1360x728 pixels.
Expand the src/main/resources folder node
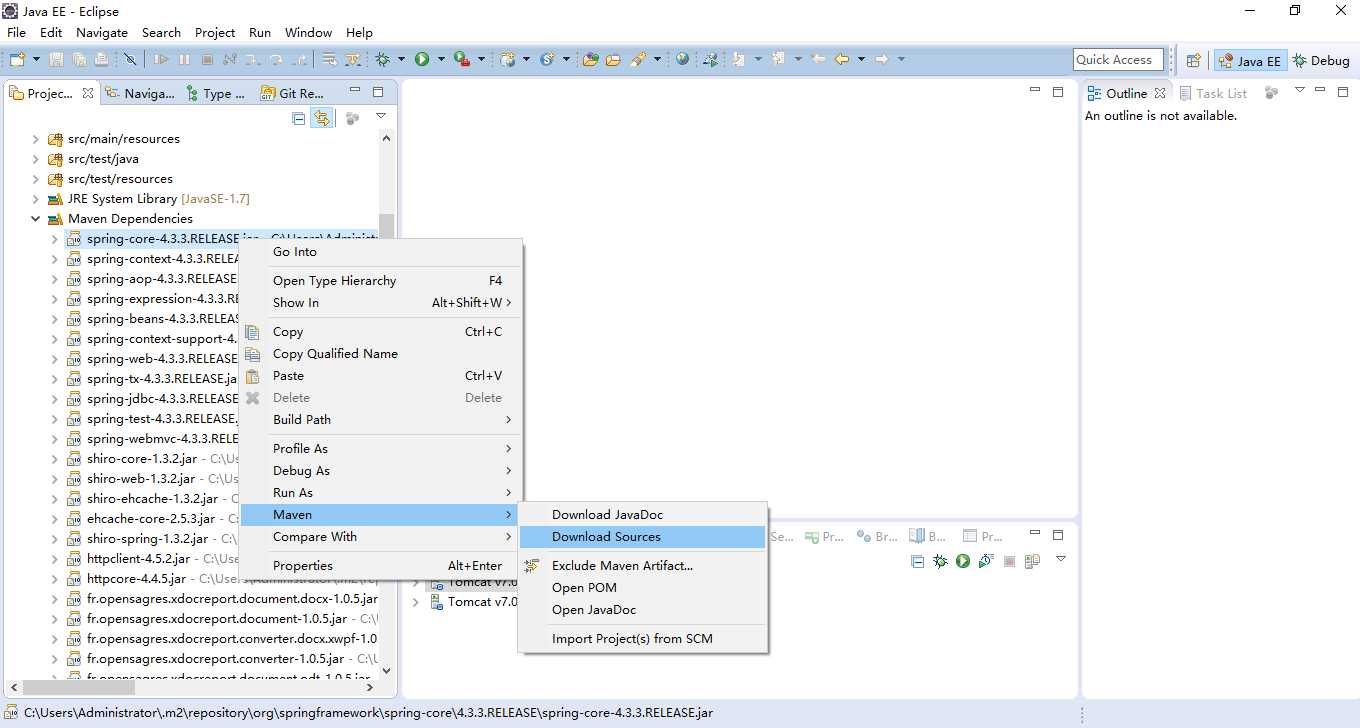[36, 139]
